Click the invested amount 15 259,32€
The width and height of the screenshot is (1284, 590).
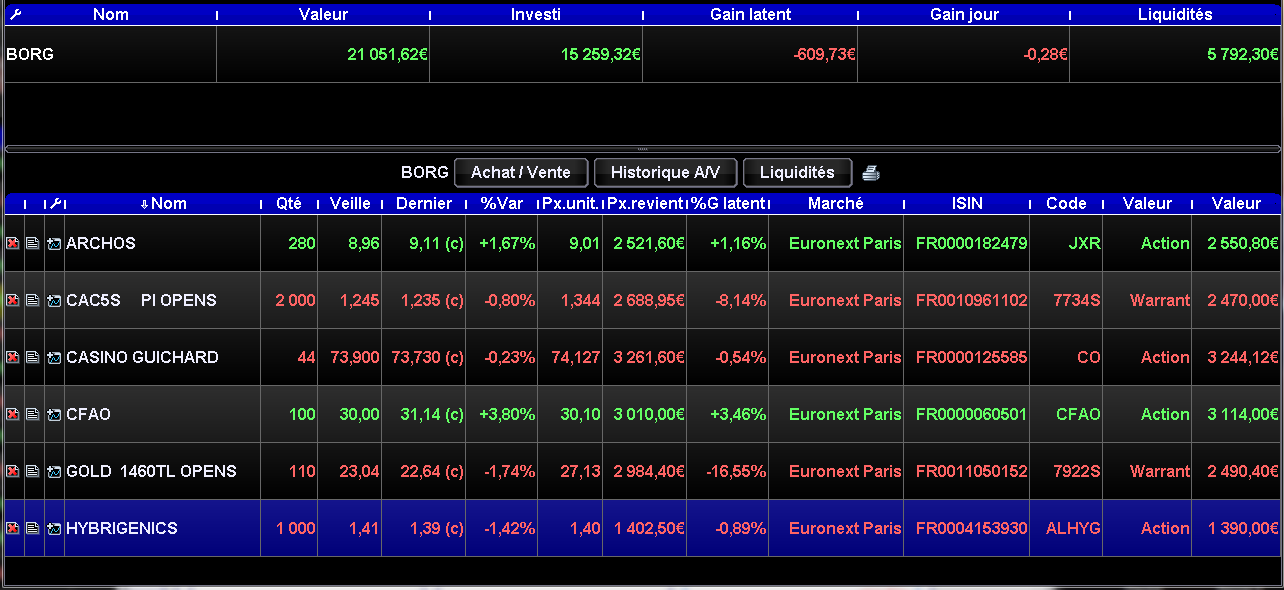[601, 54]
